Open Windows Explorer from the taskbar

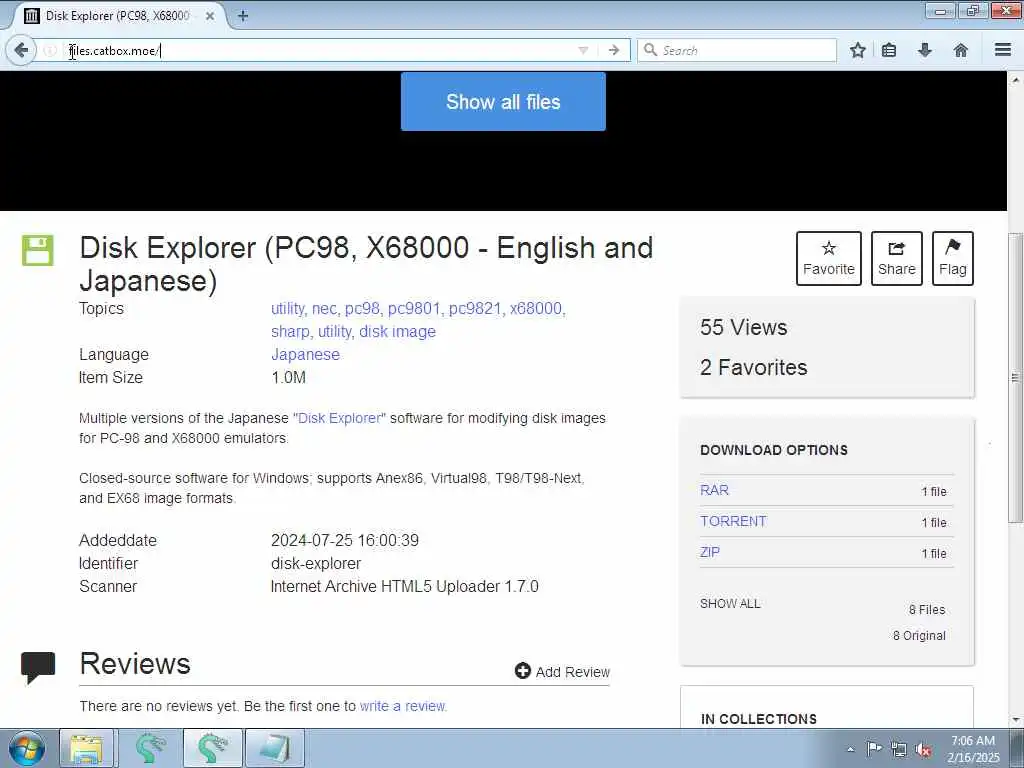tap(86, 748)
